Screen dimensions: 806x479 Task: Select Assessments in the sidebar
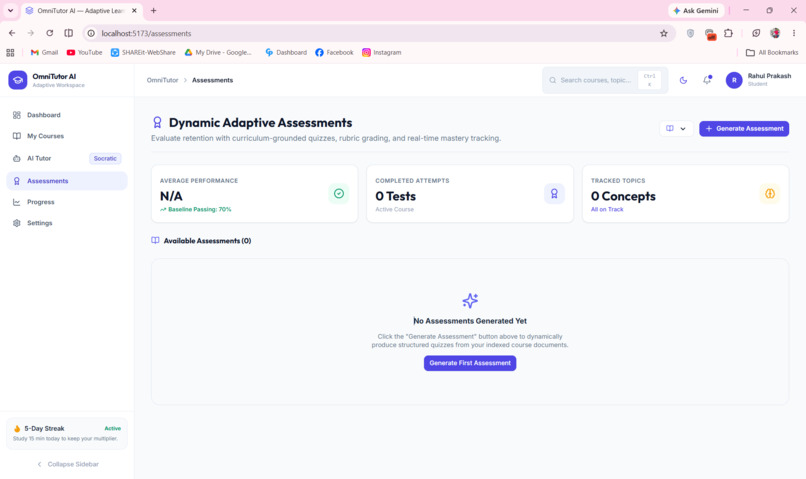tap(67, 181)
